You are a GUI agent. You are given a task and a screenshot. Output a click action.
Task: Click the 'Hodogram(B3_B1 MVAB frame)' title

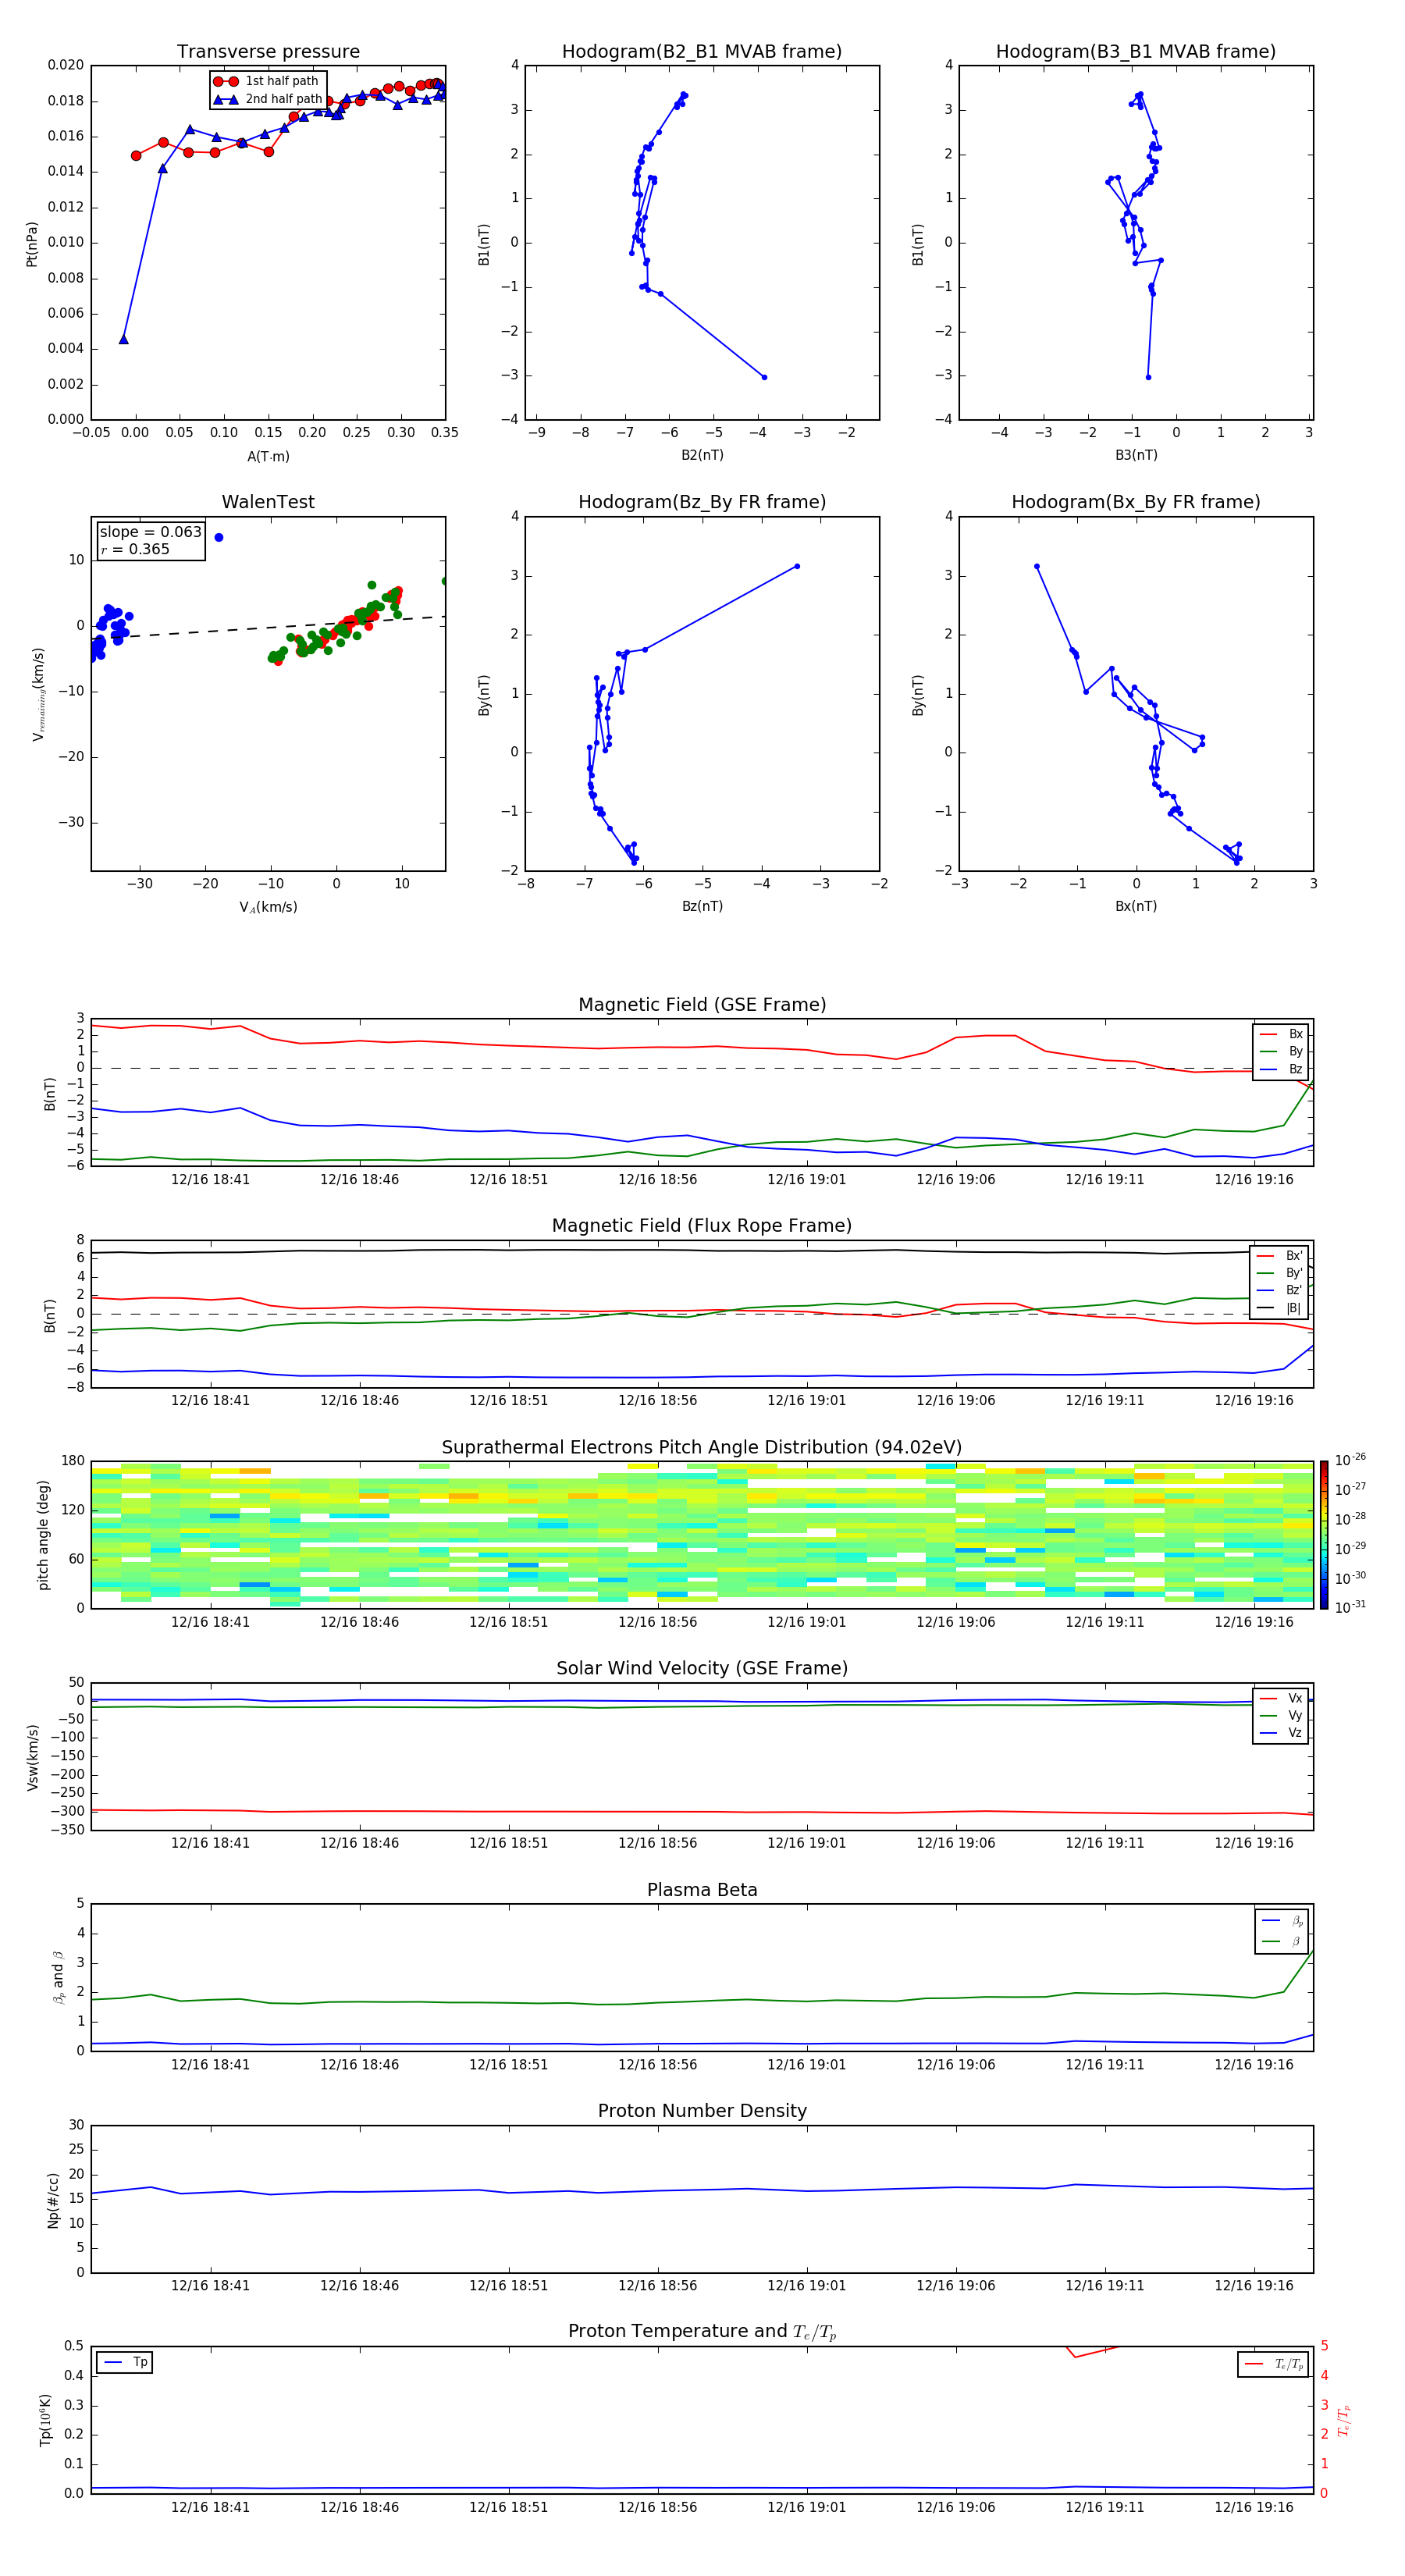1136,52
